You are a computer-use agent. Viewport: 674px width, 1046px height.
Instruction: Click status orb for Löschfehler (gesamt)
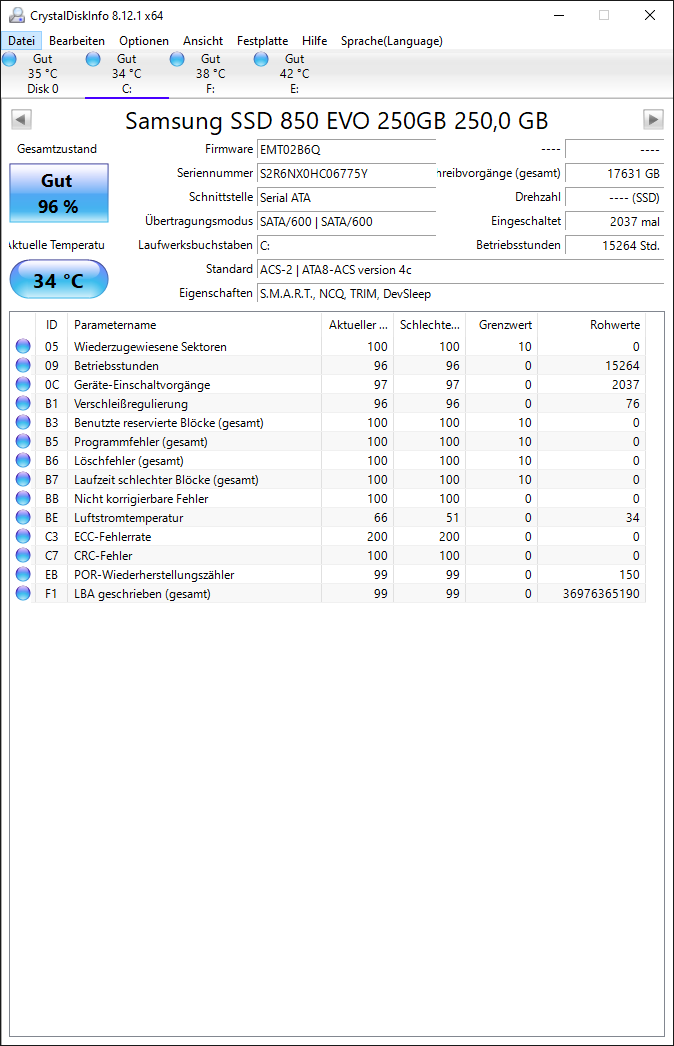coord(23,460)
